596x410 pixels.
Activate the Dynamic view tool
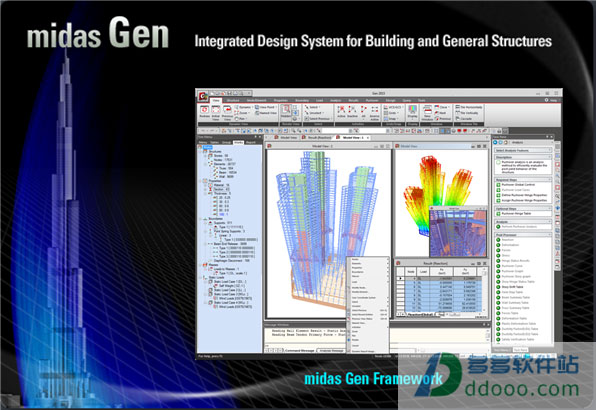(x=244, y=107)
